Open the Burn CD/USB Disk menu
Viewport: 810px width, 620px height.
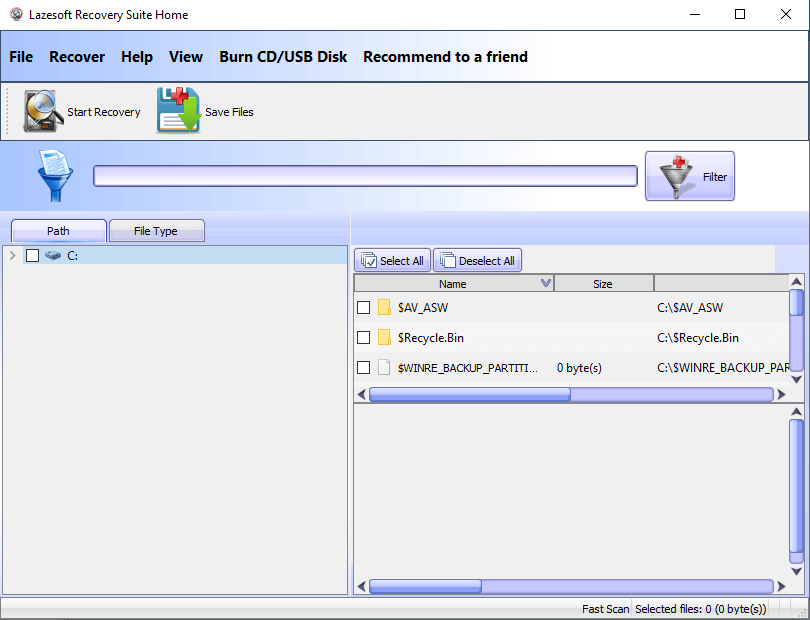[x=283, y=57]
